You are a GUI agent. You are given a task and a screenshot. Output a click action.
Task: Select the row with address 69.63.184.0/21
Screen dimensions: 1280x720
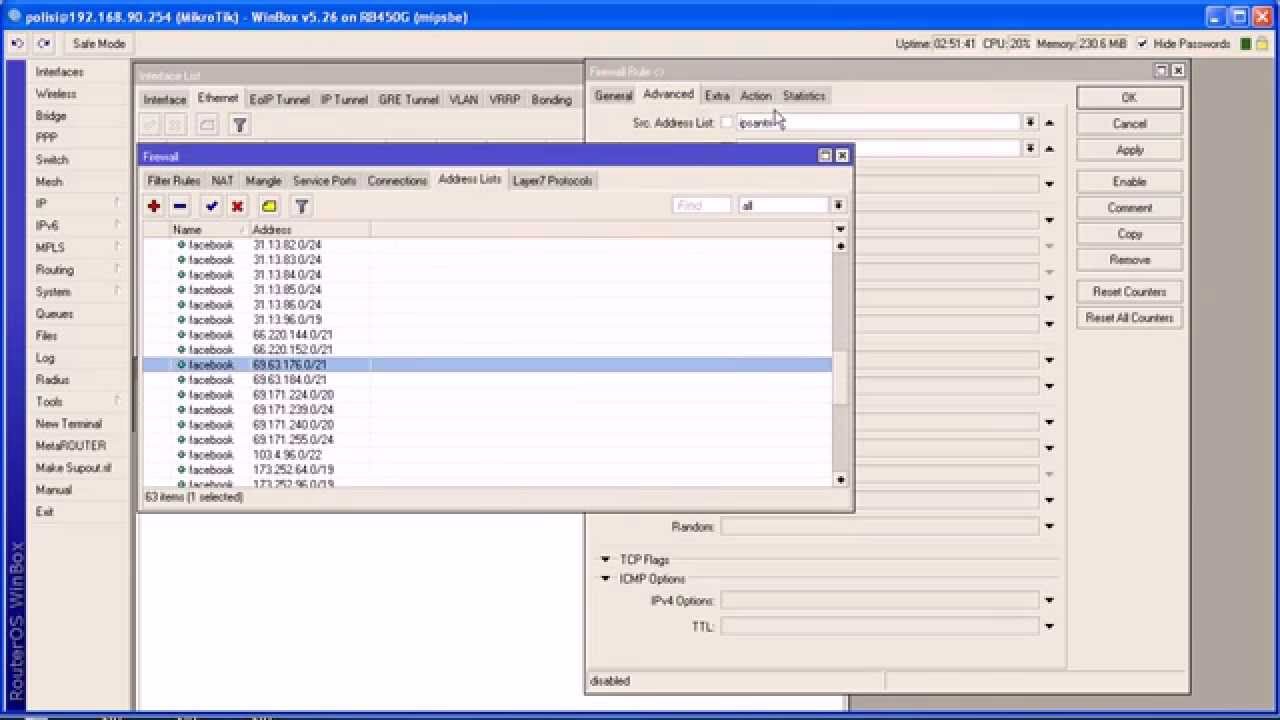click(x=487, y=380)
